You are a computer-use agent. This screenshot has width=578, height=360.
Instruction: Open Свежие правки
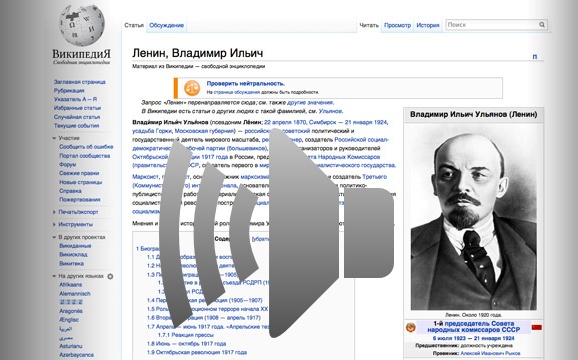click(x=79, y=173)
